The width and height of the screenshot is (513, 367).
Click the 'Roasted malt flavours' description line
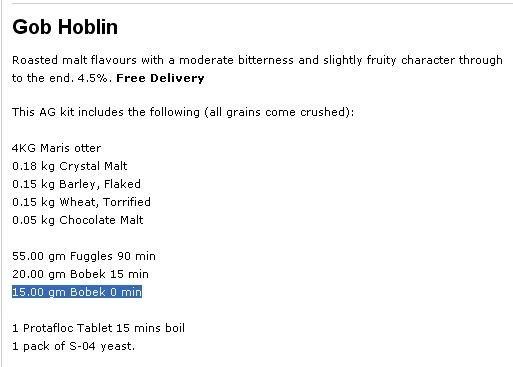257,60
